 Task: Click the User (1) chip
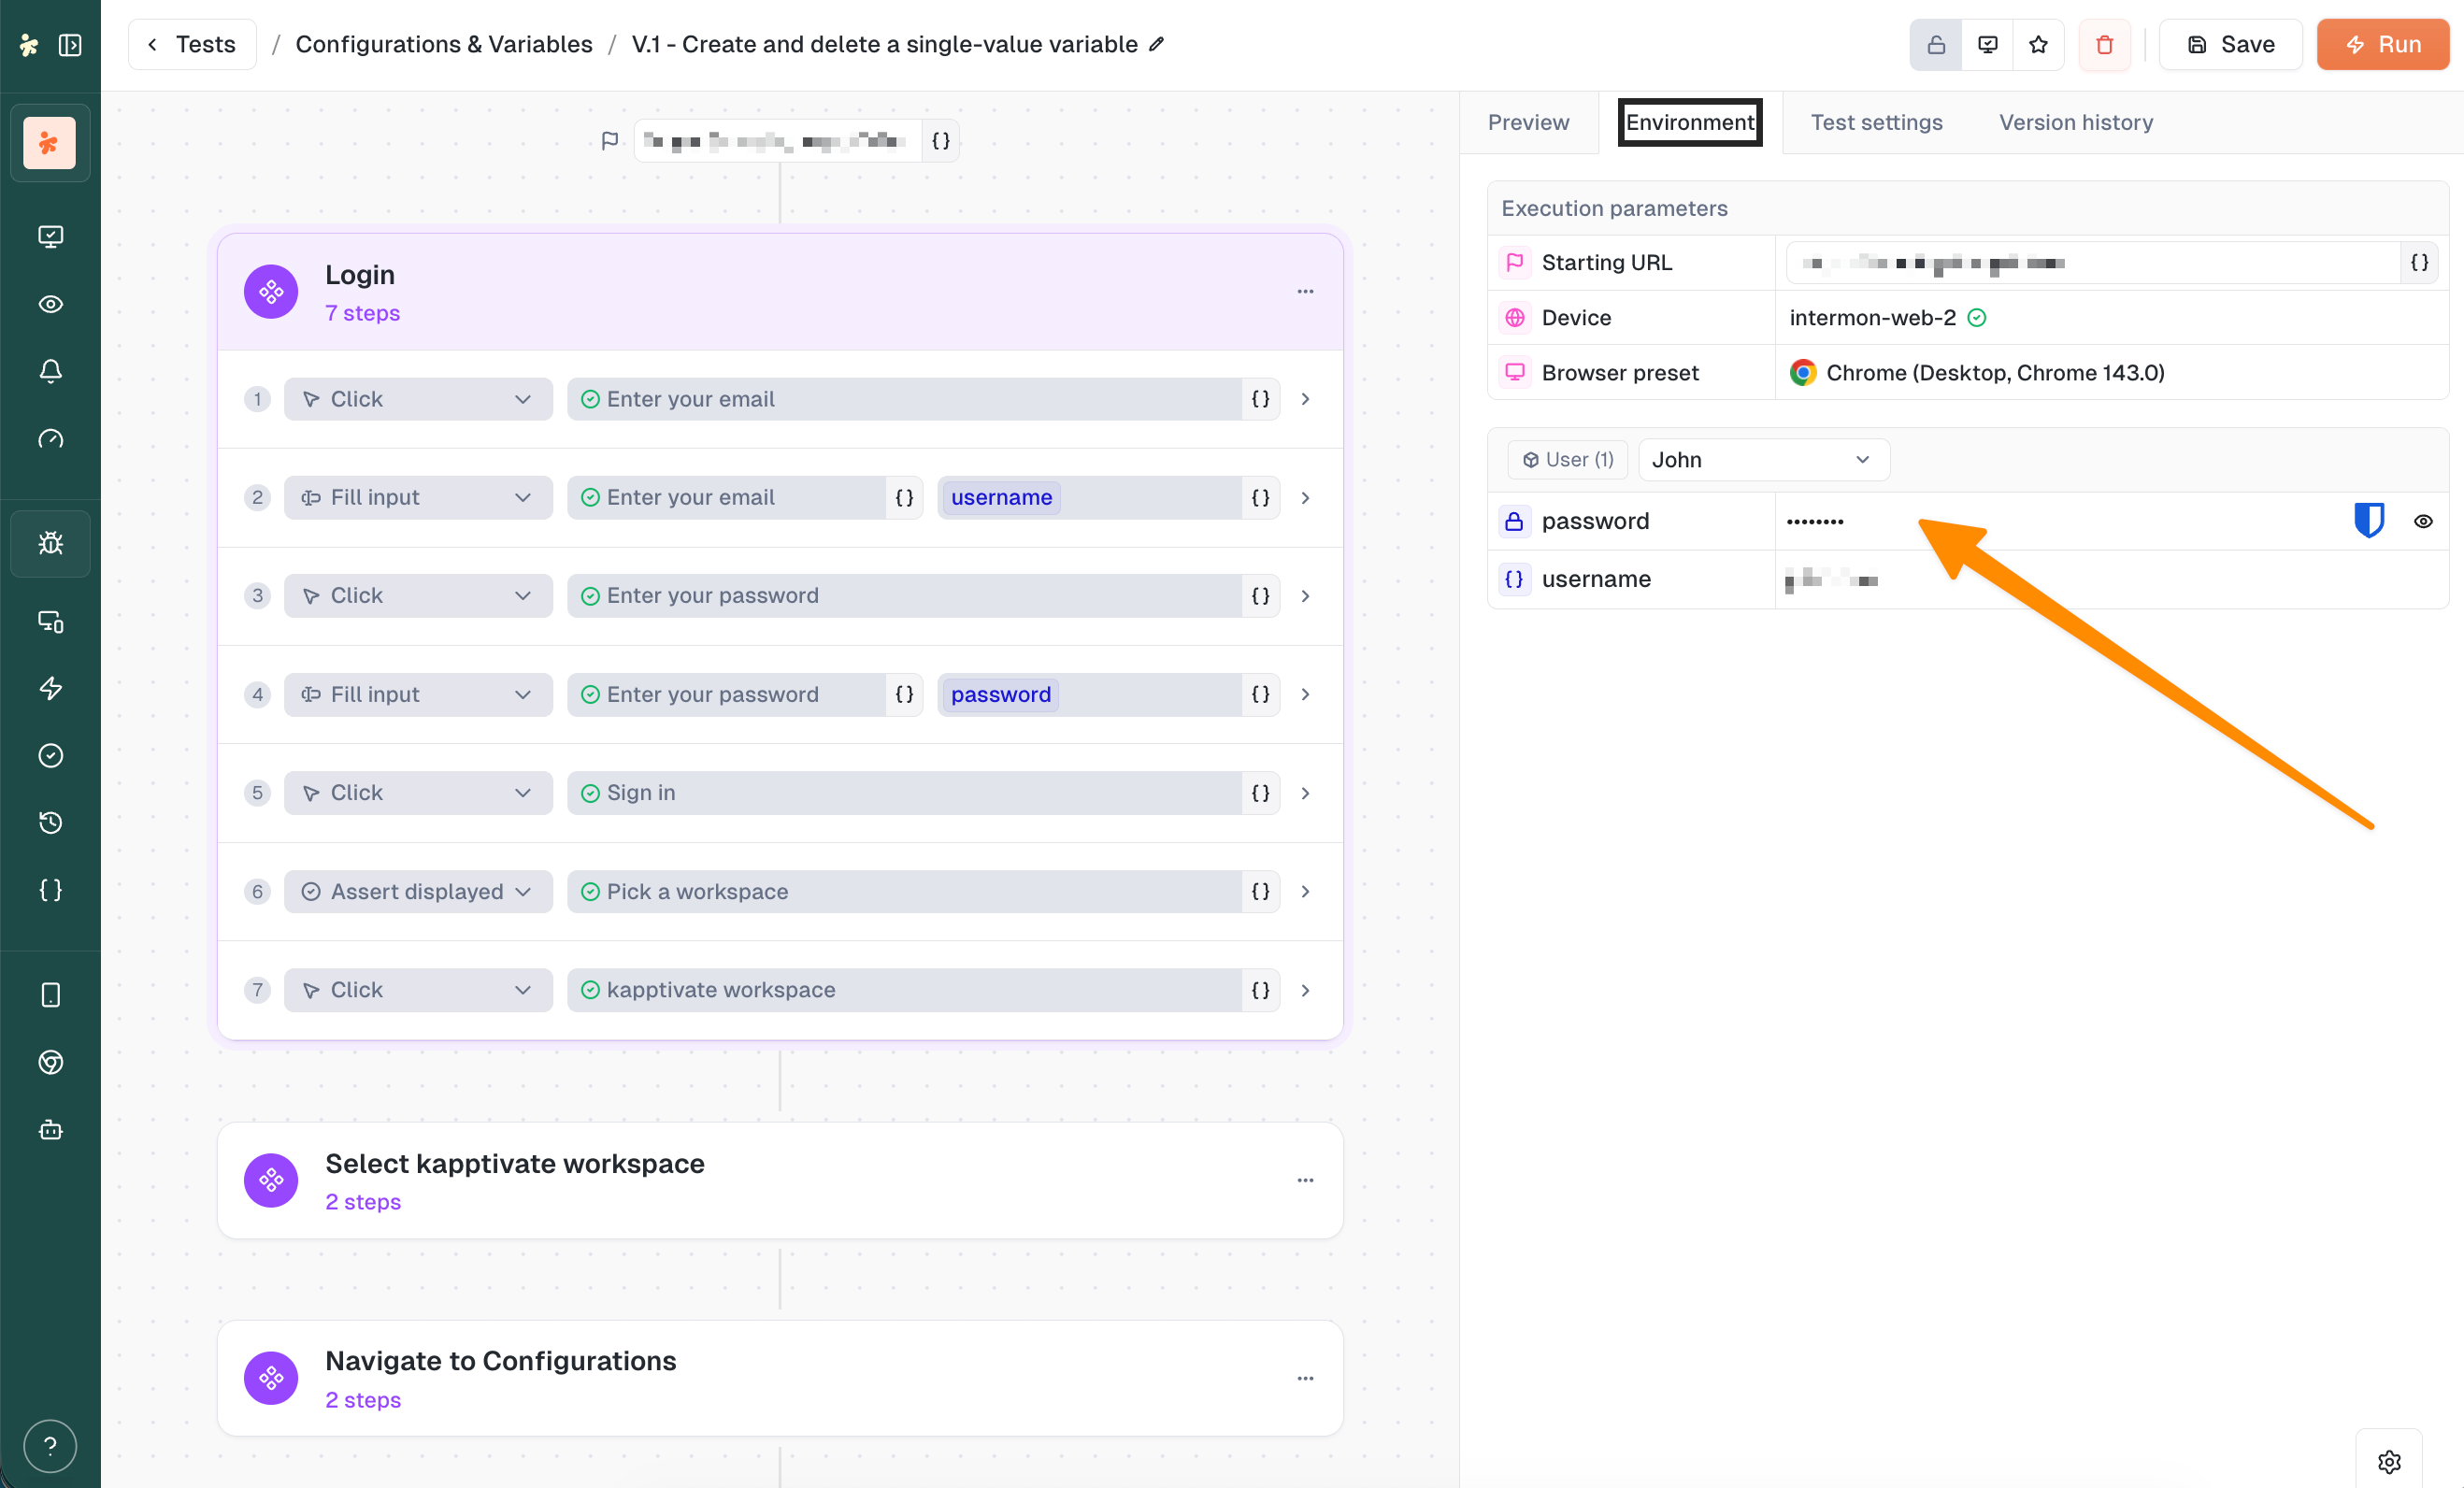1567,459
